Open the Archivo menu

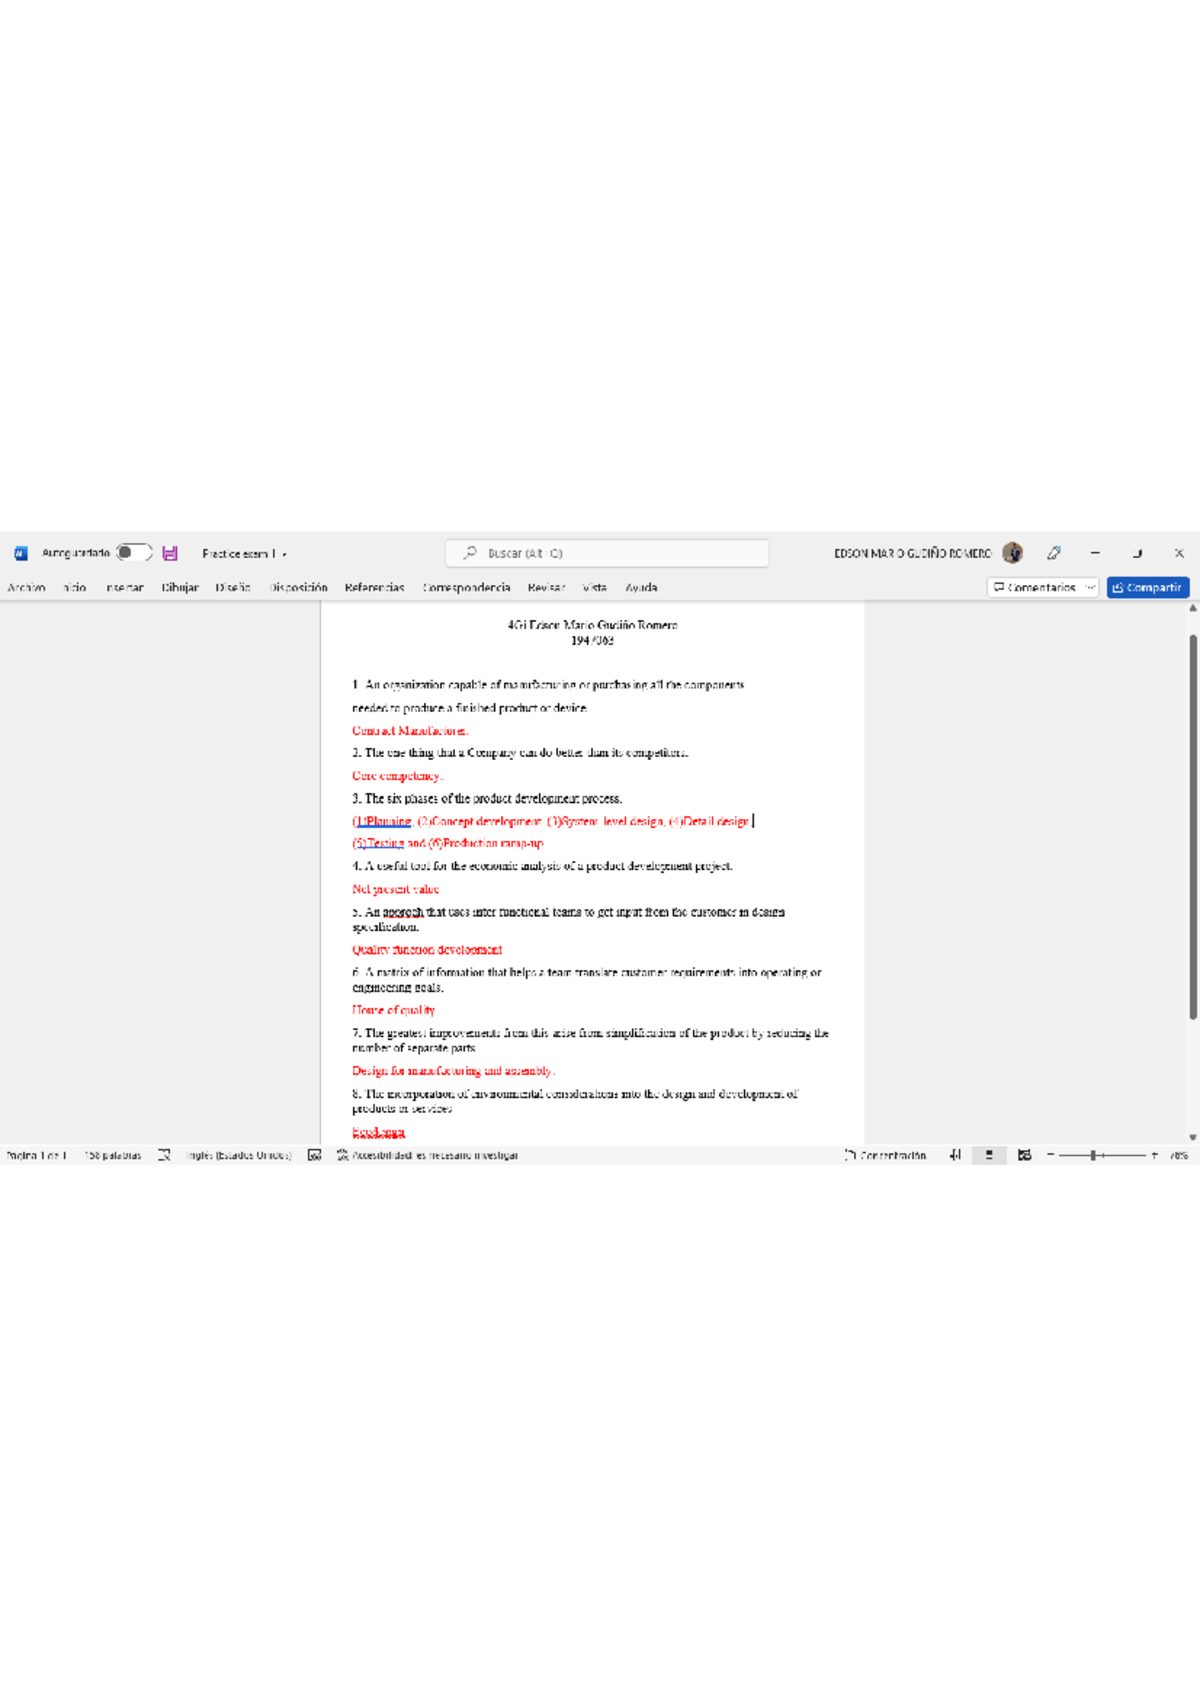(26, 588)
